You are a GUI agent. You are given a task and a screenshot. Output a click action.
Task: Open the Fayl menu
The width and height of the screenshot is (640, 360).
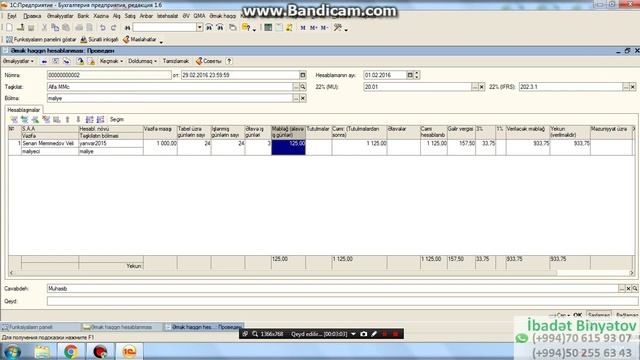(12, 16)
